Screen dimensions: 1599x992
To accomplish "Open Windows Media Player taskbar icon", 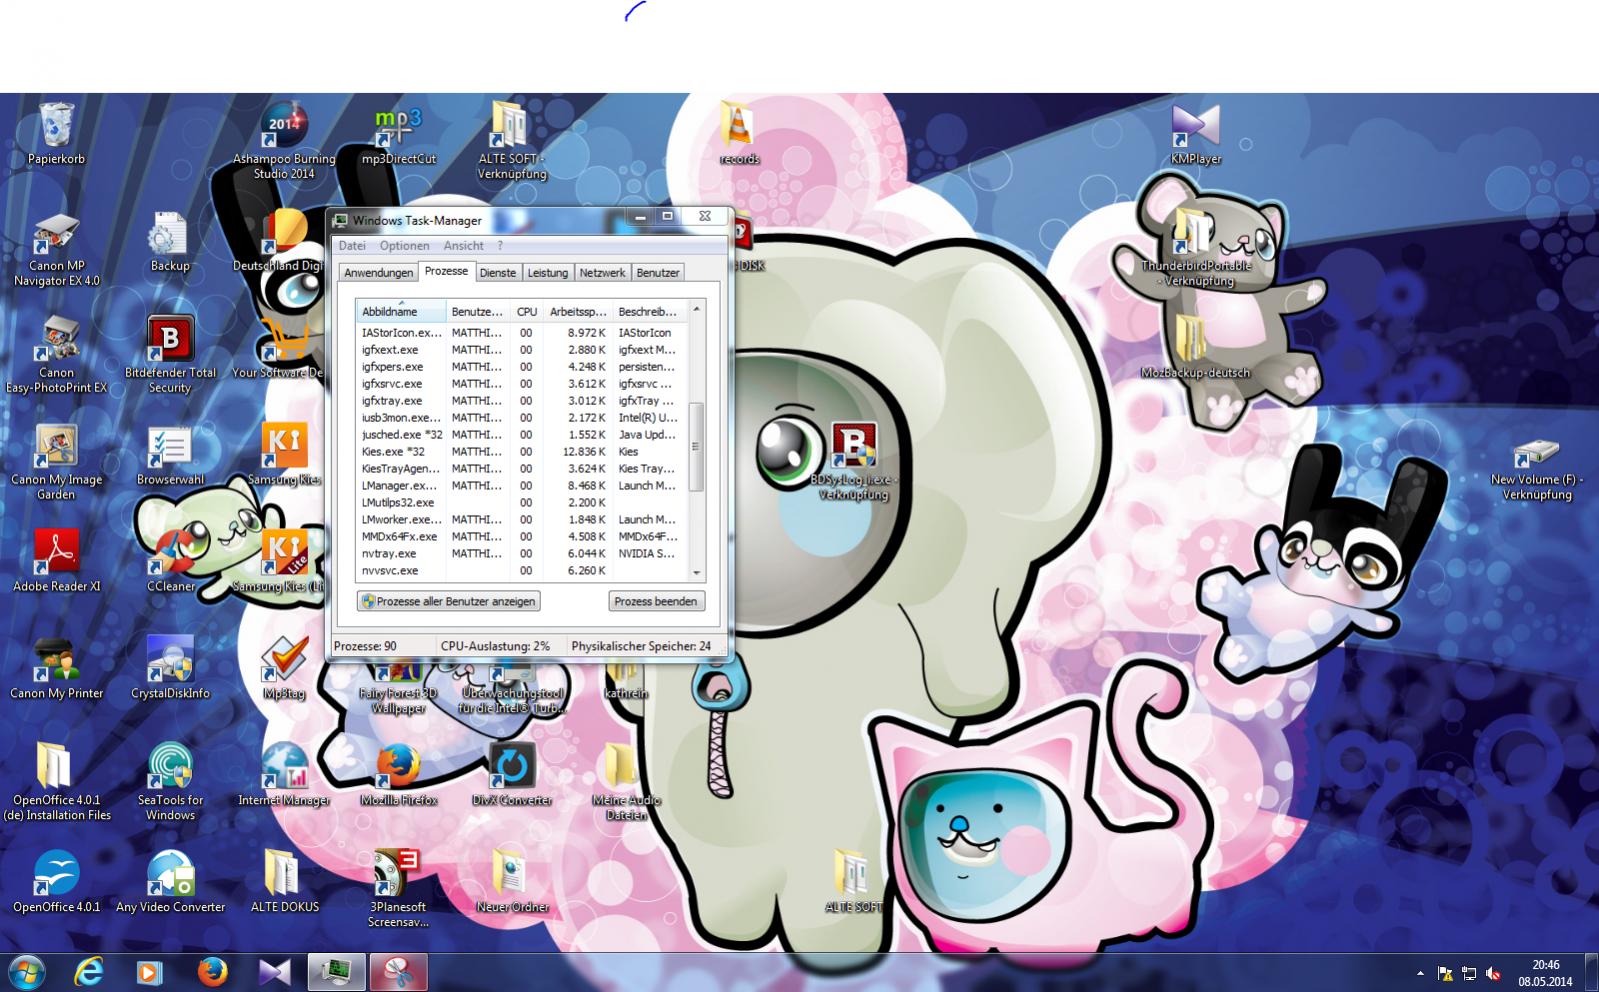I will coord(149,971).
